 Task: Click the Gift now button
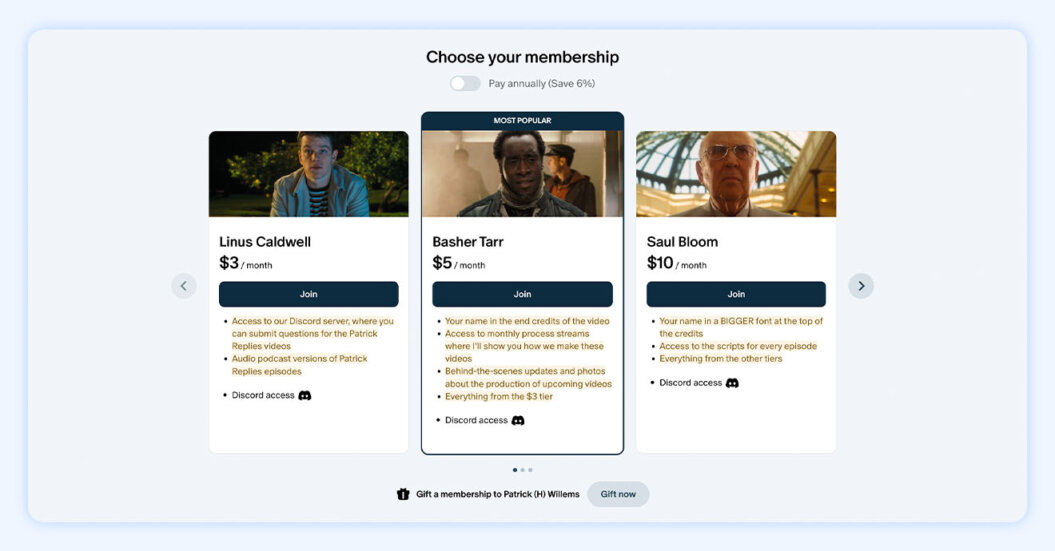coord(618,494)
